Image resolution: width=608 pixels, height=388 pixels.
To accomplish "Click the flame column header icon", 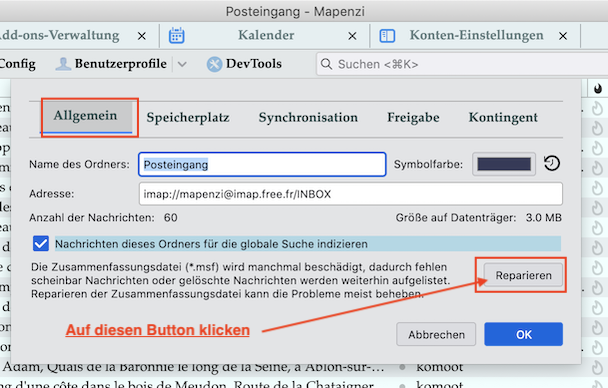I will (598, 89).
